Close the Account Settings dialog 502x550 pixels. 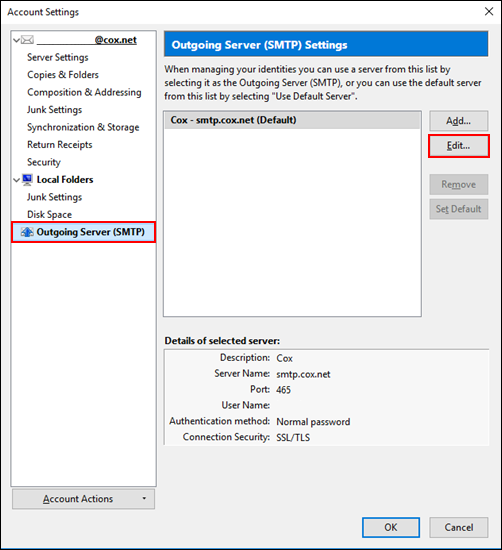pos(489,12)
